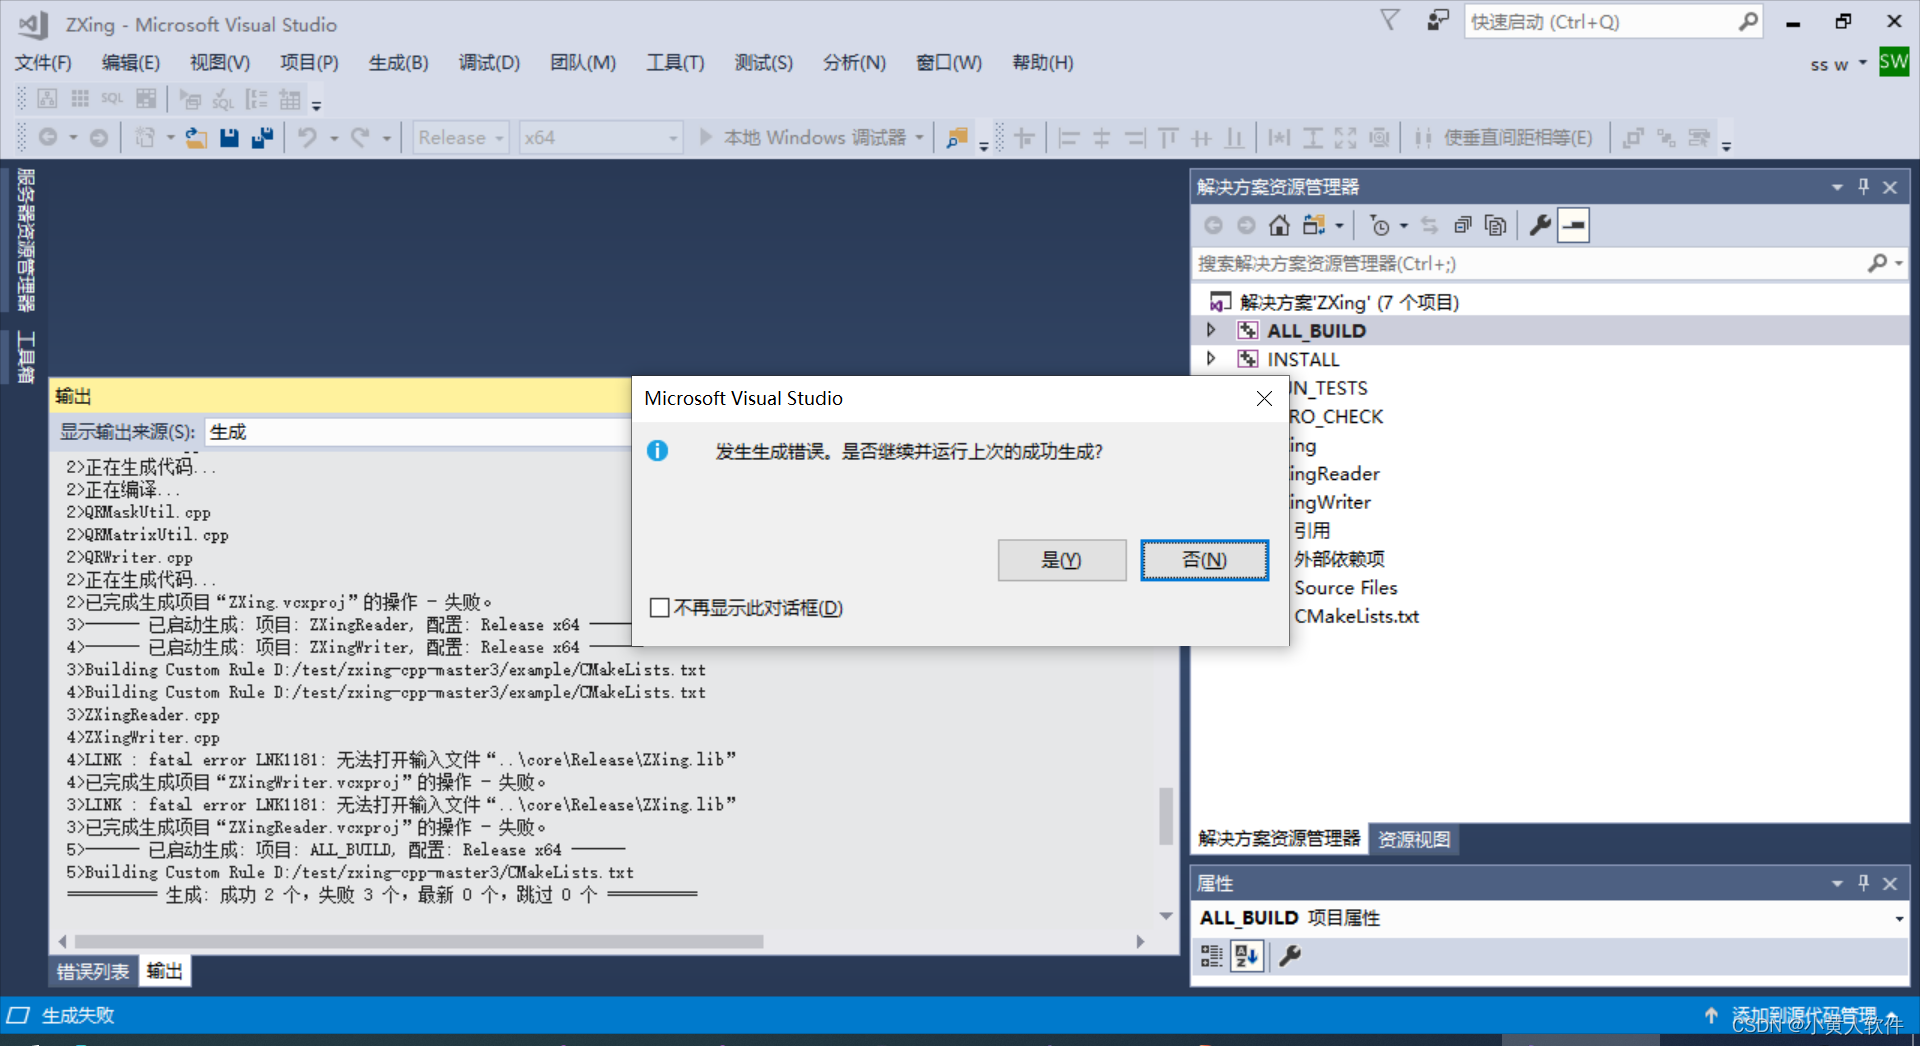Click the pending changes filter clock icon

tap(1380, 226)
